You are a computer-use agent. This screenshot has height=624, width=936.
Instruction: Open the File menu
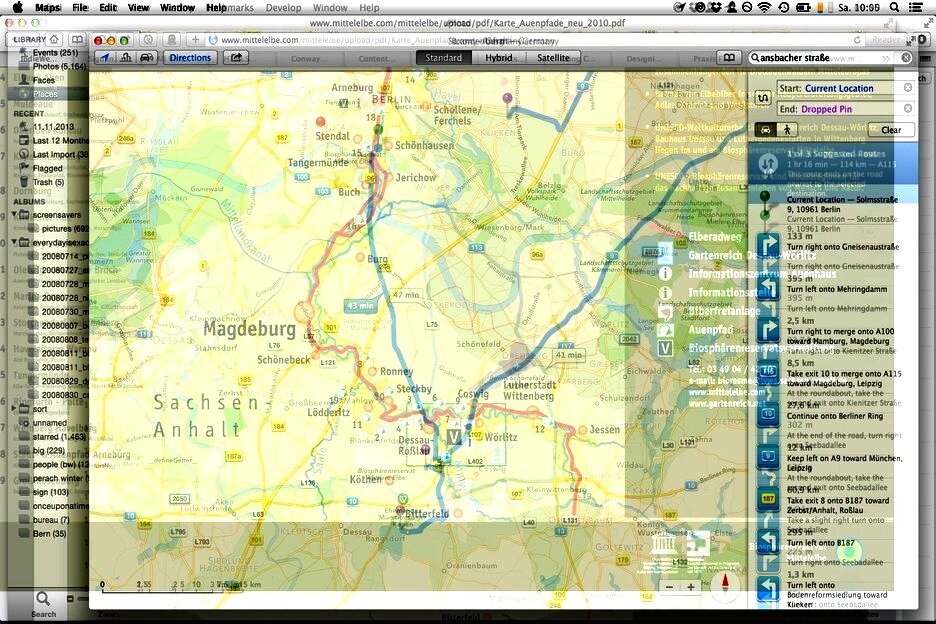coord(80,7)
